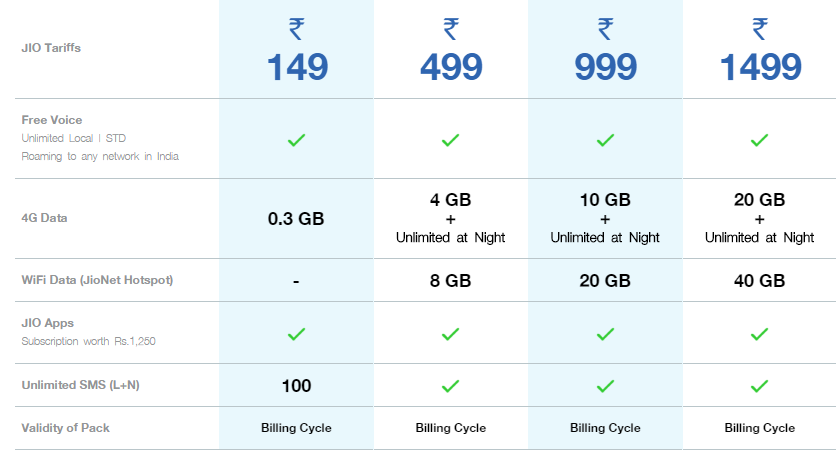Select the 1499 tariff price
837x451 pixels.
tap(761, 67)
